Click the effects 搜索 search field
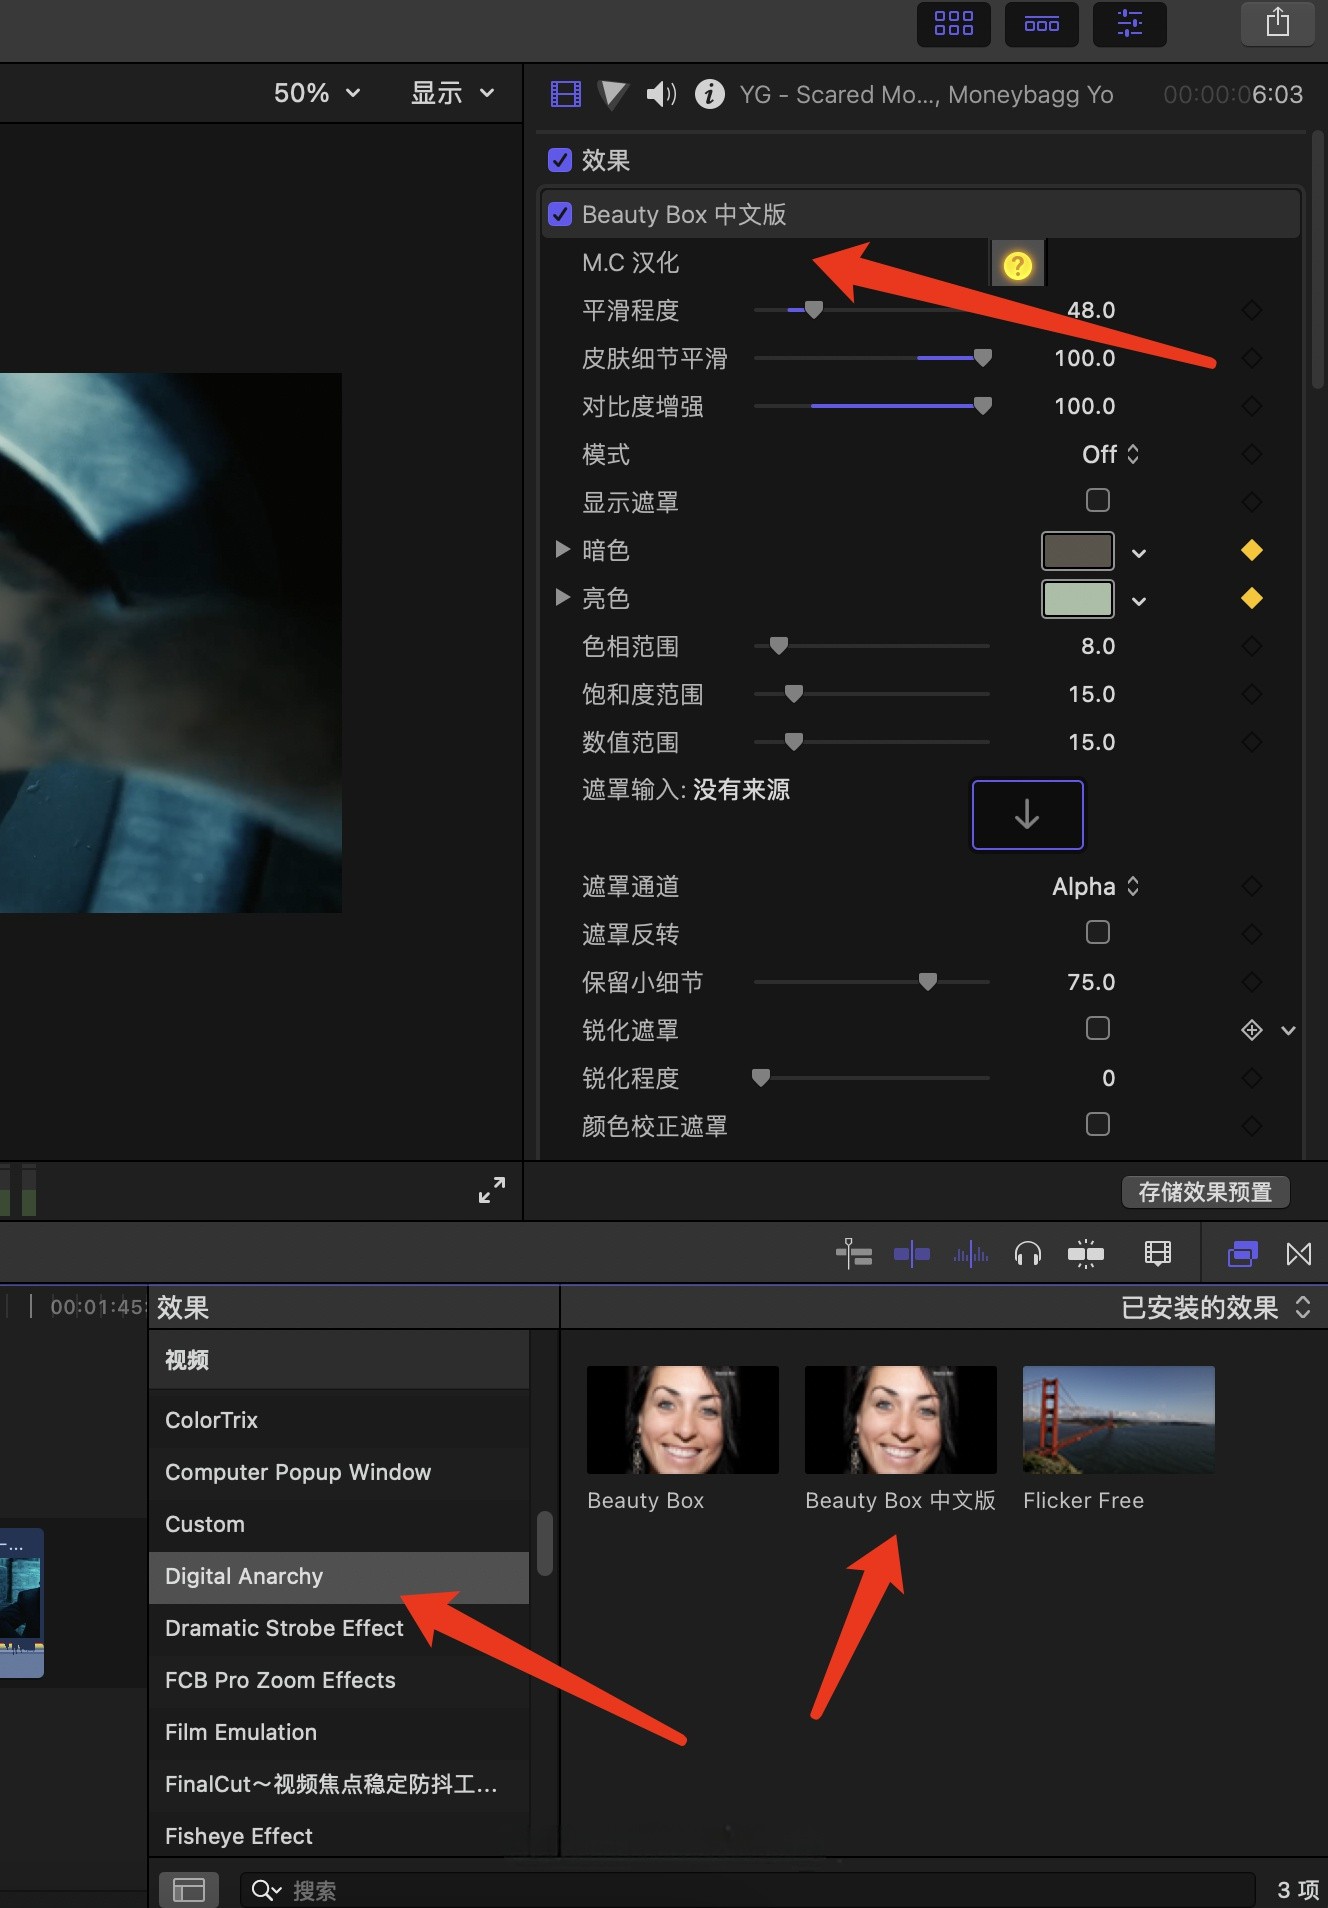The height and width of the screenshot is (1908, 1328). pos(747,1890)
